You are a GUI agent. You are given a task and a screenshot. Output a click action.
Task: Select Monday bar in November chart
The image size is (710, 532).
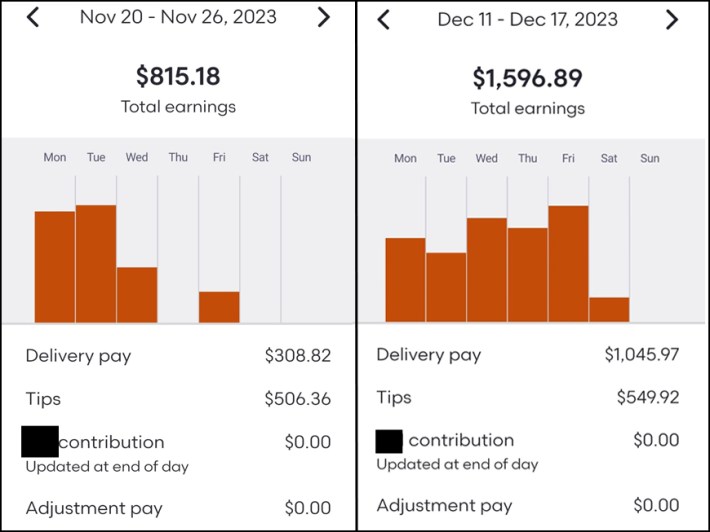click(x=55, y=266)
